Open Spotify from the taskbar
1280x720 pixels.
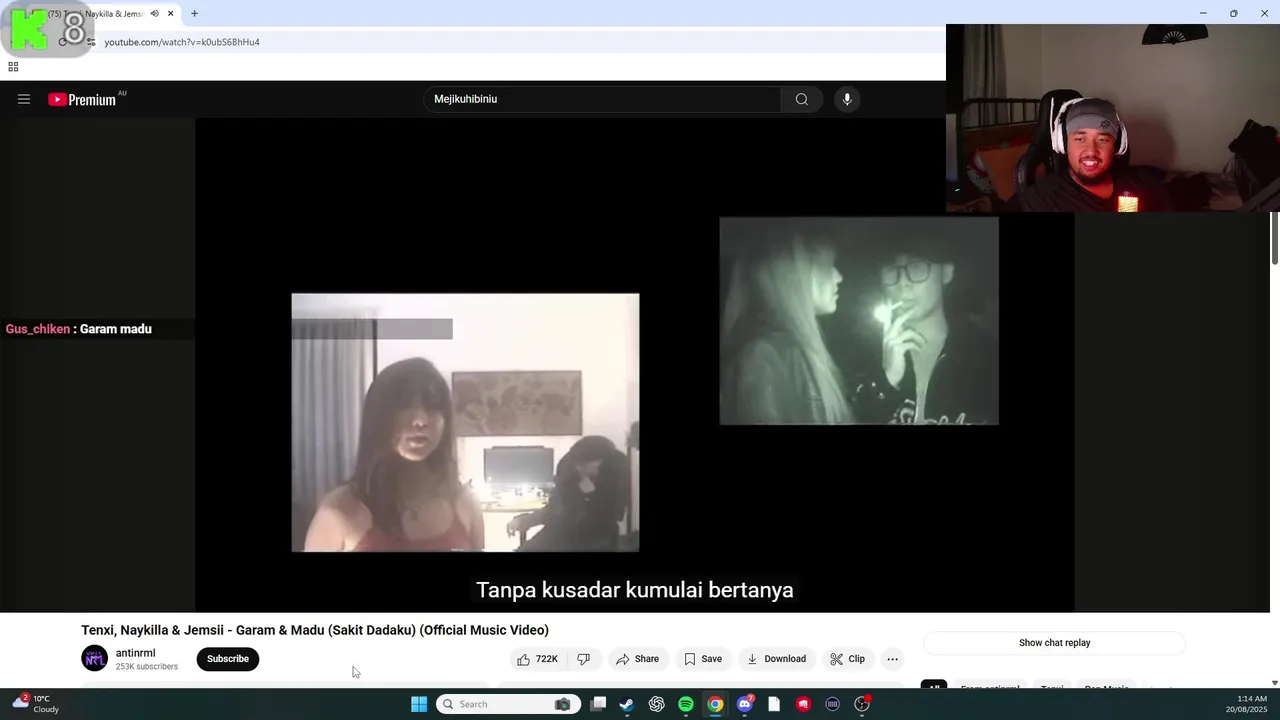685,704
